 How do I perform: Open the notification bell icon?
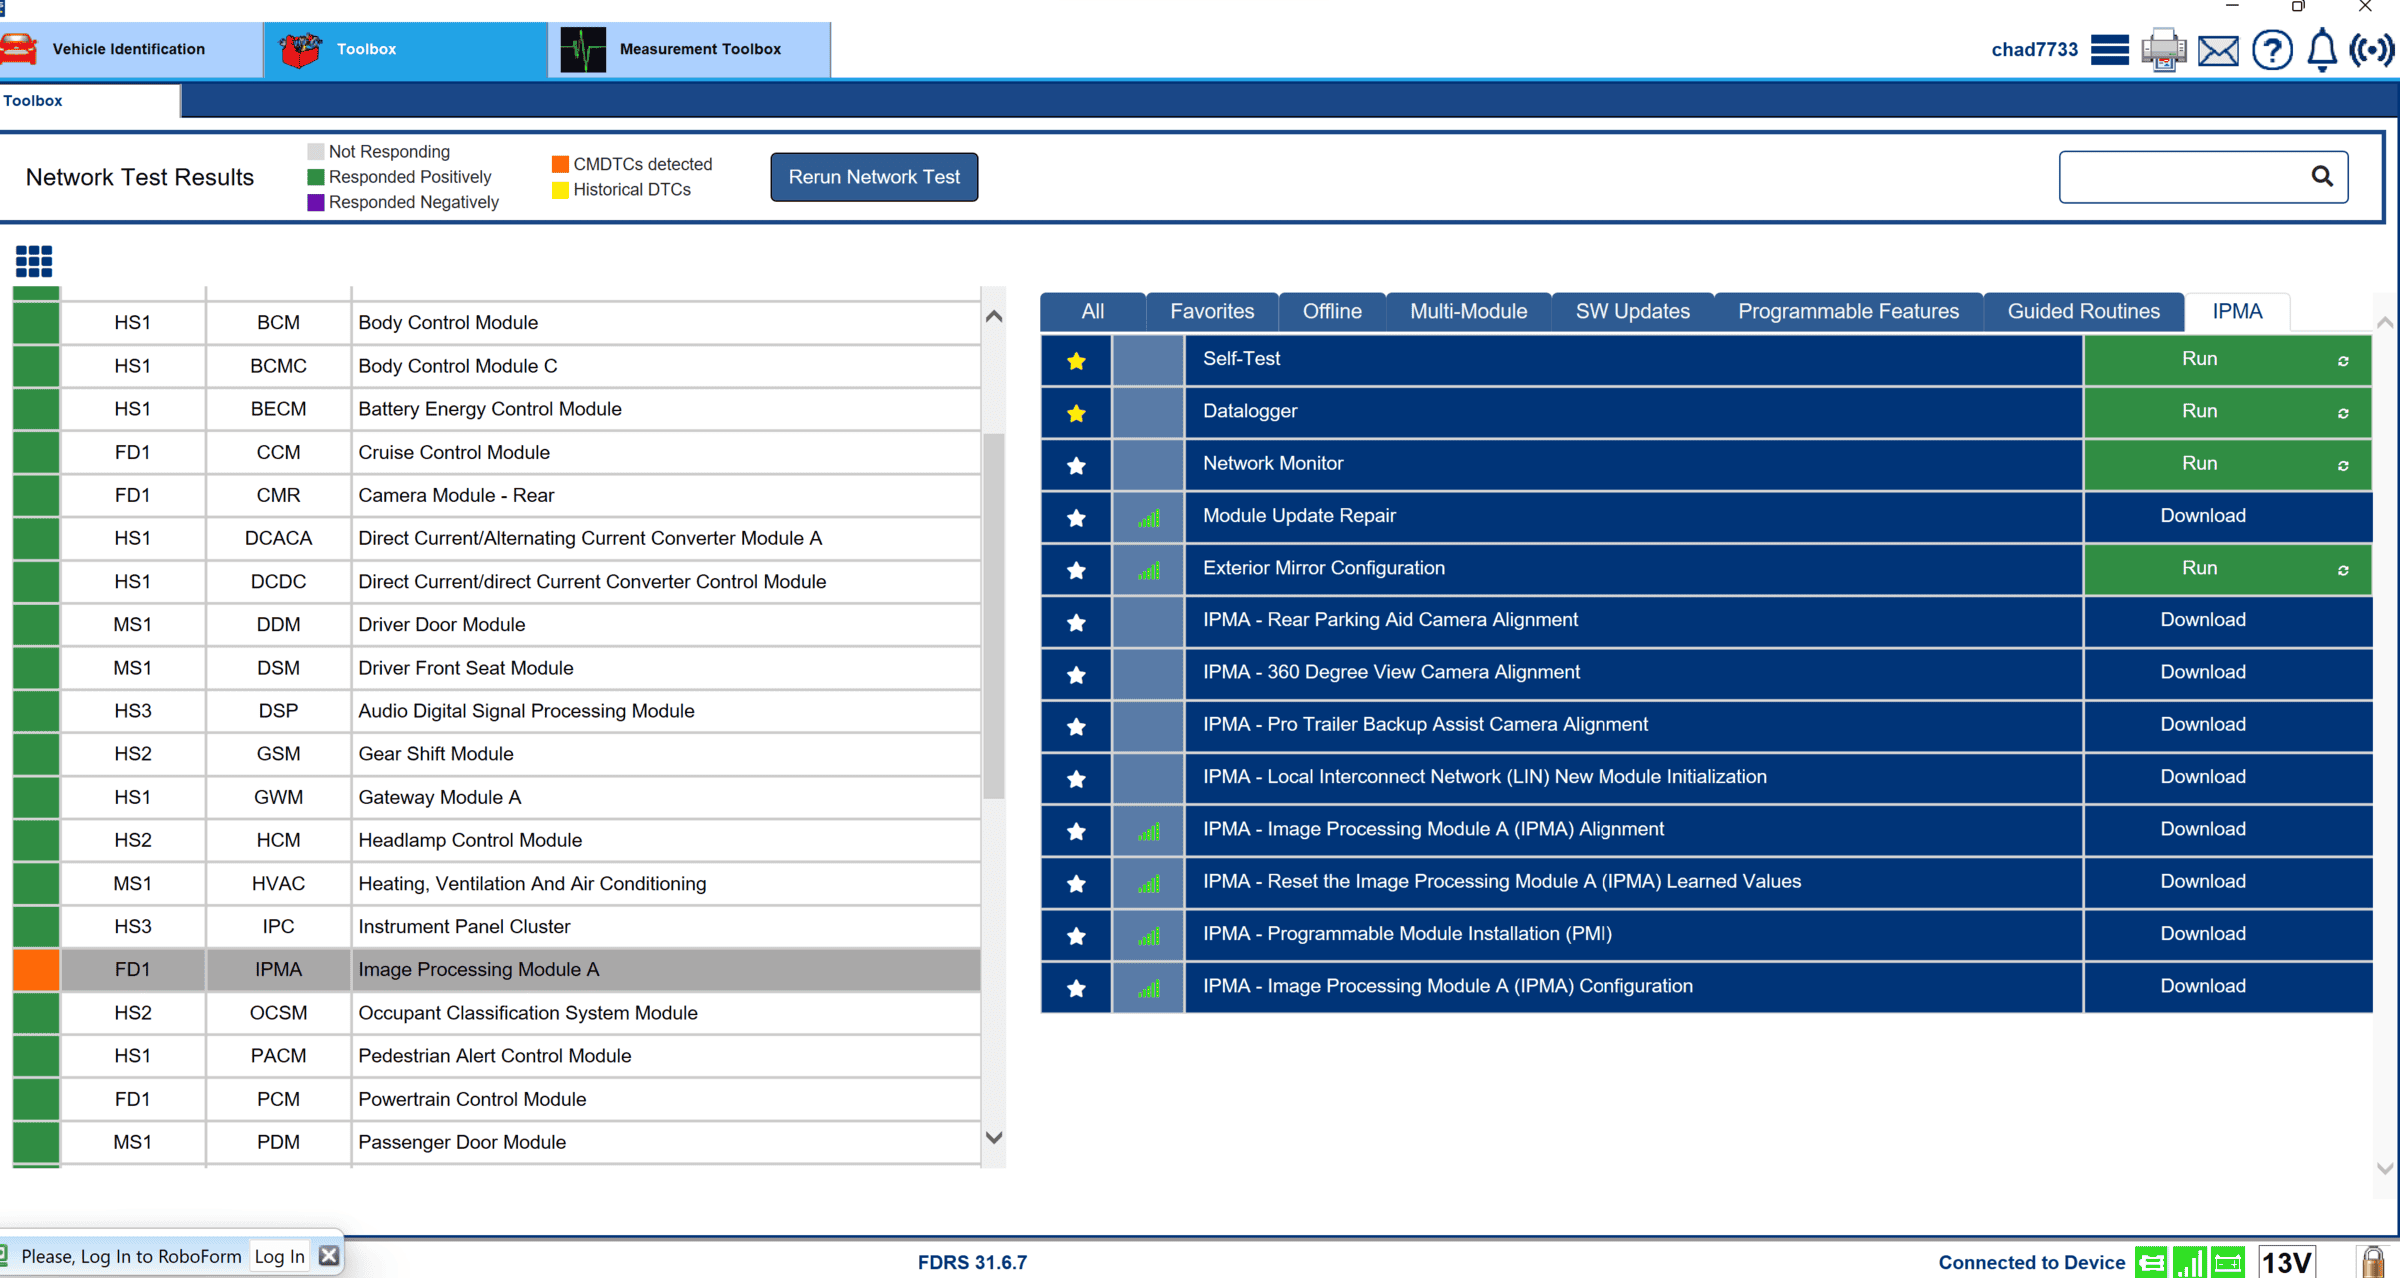pyautogui.click(x=2322, y=50)
